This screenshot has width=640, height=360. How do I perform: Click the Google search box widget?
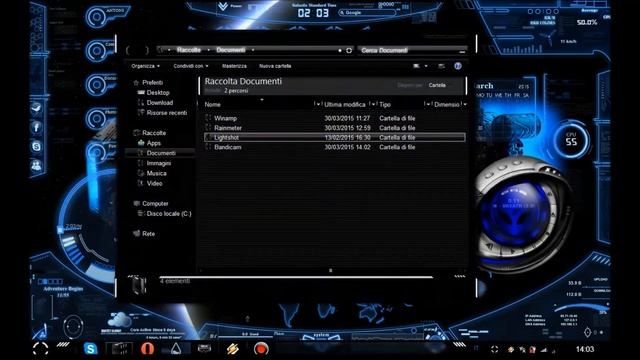pos(367,13)
